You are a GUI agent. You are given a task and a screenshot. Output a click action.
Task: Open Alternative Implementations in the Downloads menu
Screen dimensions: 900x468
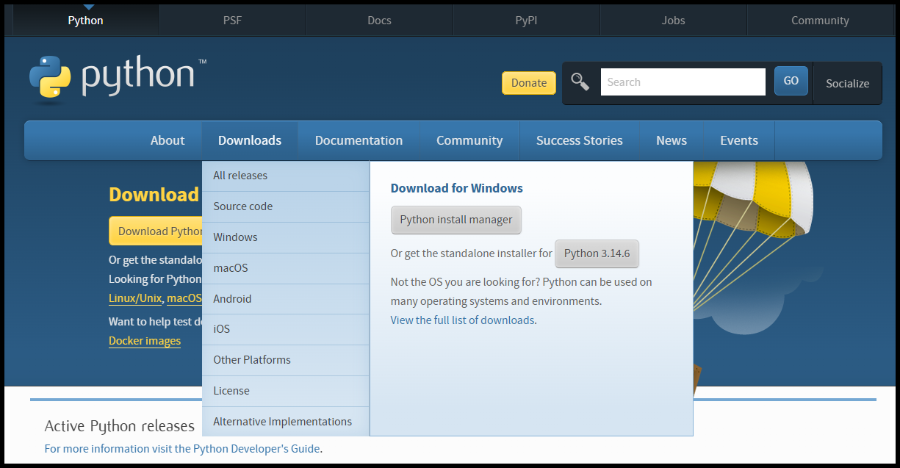coord(285,421)
